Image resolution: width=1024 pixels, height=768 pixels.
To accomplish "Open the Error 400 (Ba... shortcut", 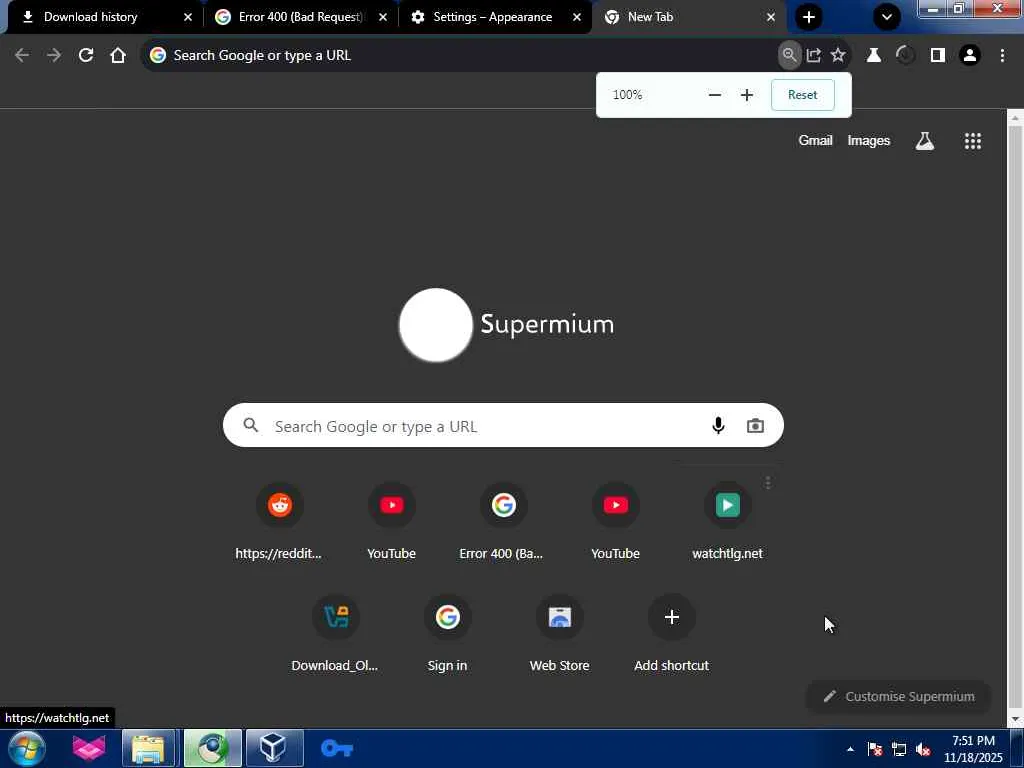I will coord(503,521).
